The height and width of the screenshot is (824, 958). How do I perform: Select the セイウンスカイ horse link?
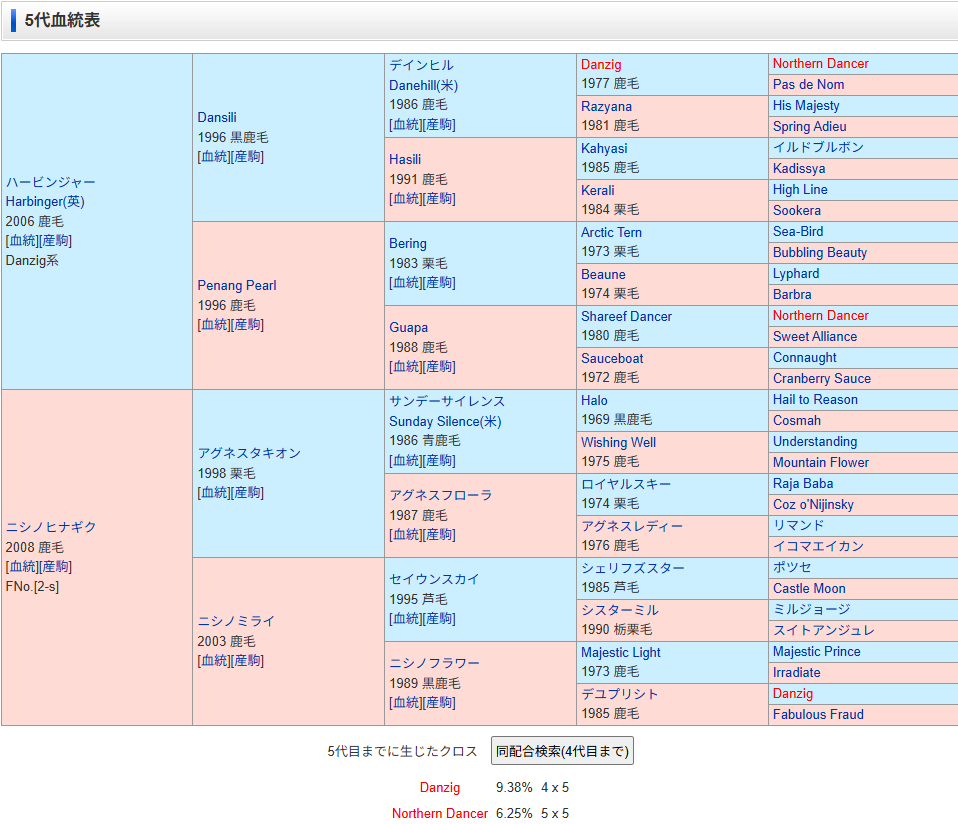[434, 579]
